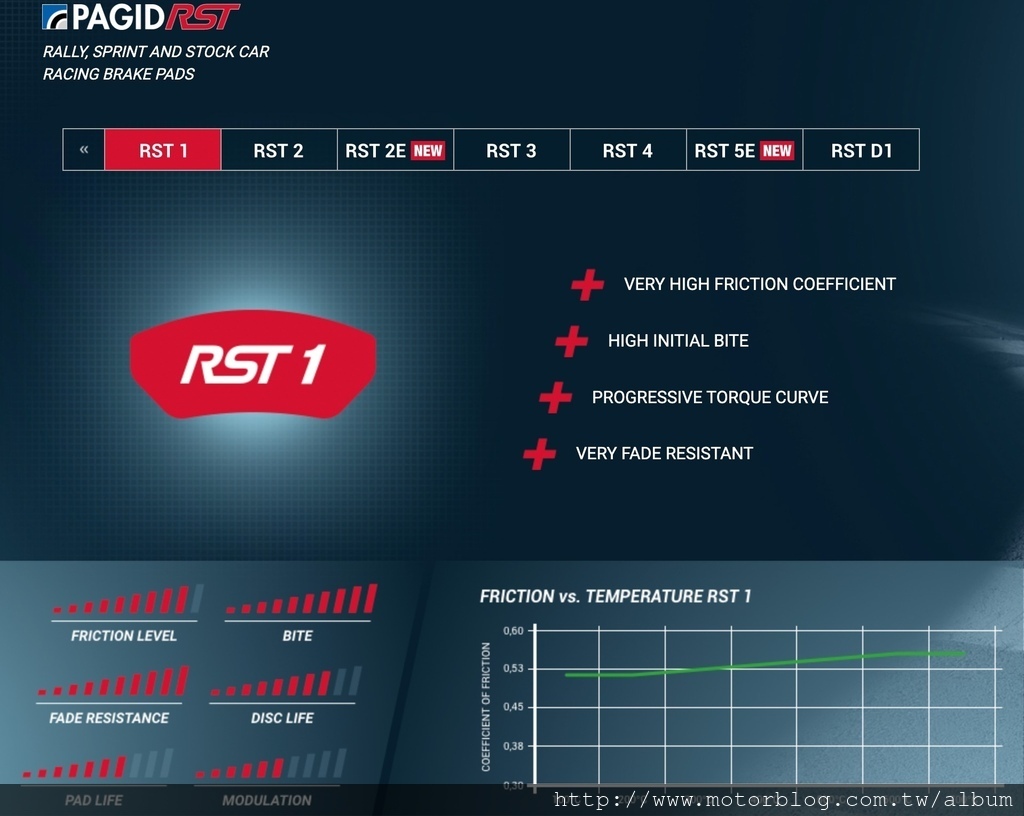Click plus icon beside Very Fade Resistant
1024x816 pixels.
[539, 454]
